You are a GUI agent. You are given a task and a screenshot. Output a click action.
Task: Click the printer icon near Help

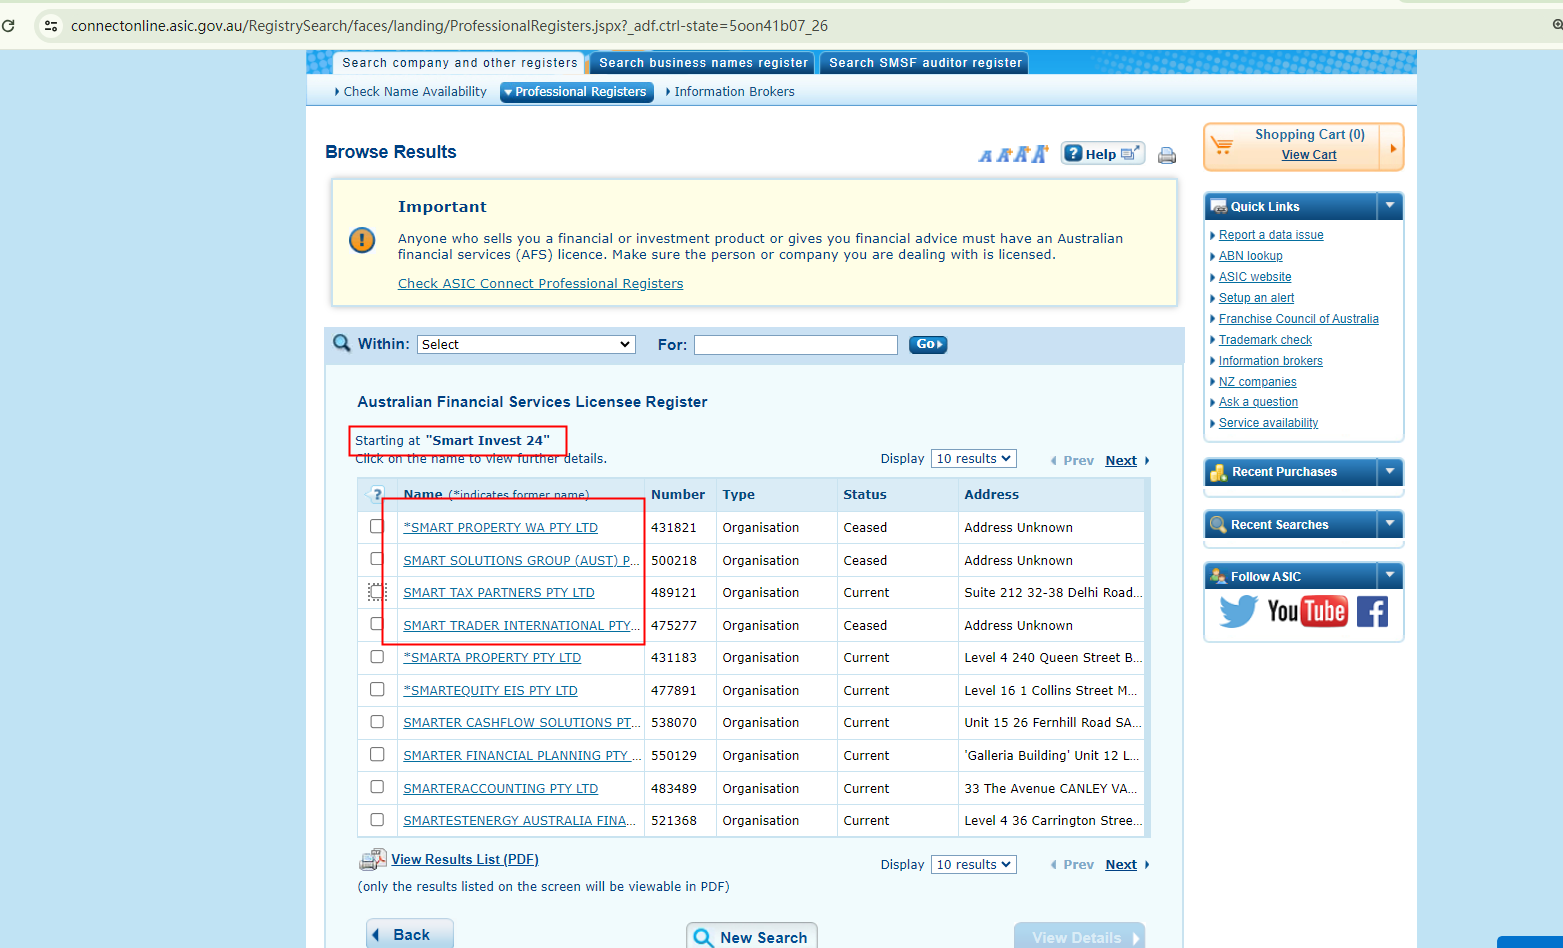click(x=1166, y=155)
